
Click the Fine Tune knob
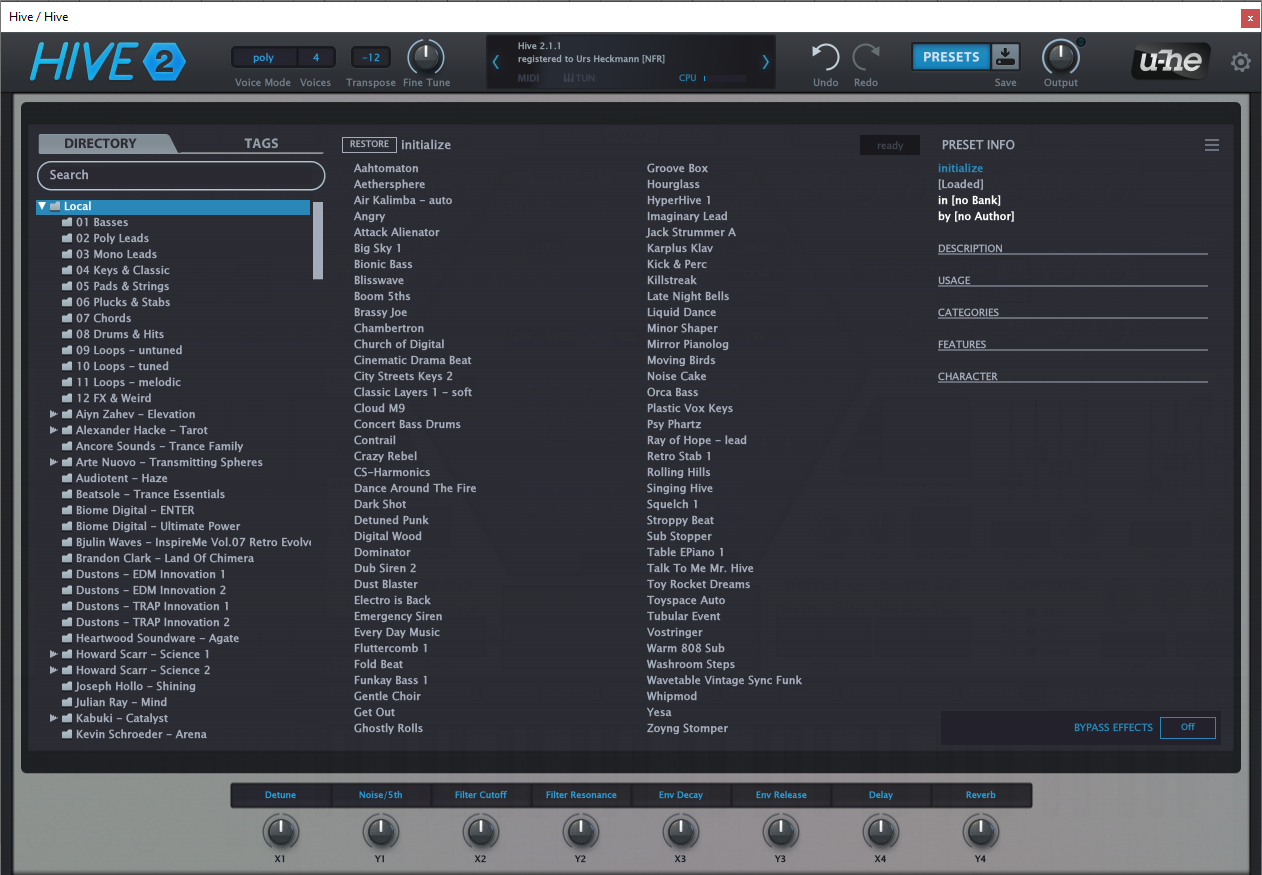click(426, 57)
